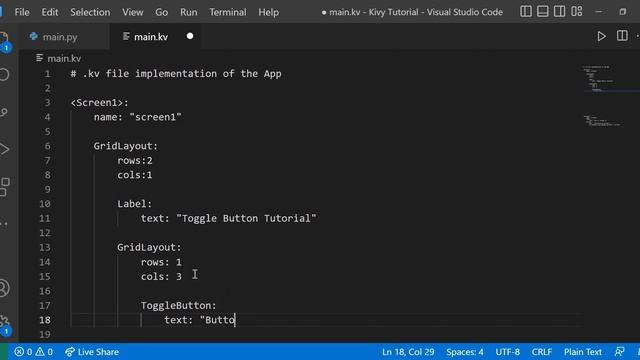Click the cols:1 text
Image resolution: width=640 pixels, height=360 pixels.
135,175
